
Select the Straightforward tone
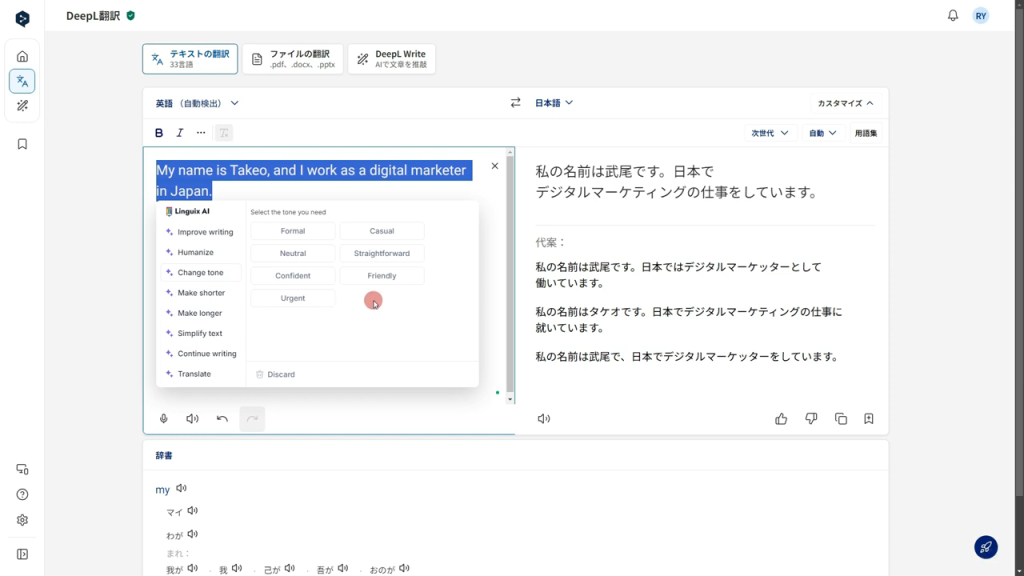(381, 253)
